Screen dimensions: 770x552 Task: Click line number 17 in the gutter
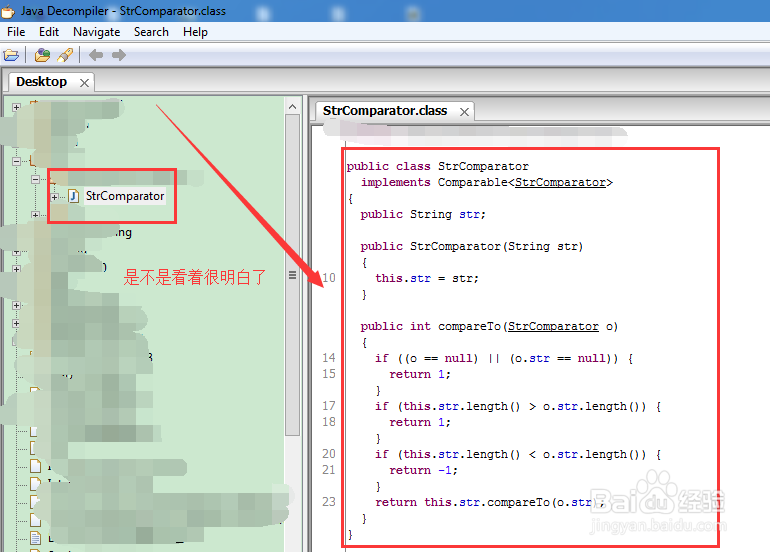329,406
